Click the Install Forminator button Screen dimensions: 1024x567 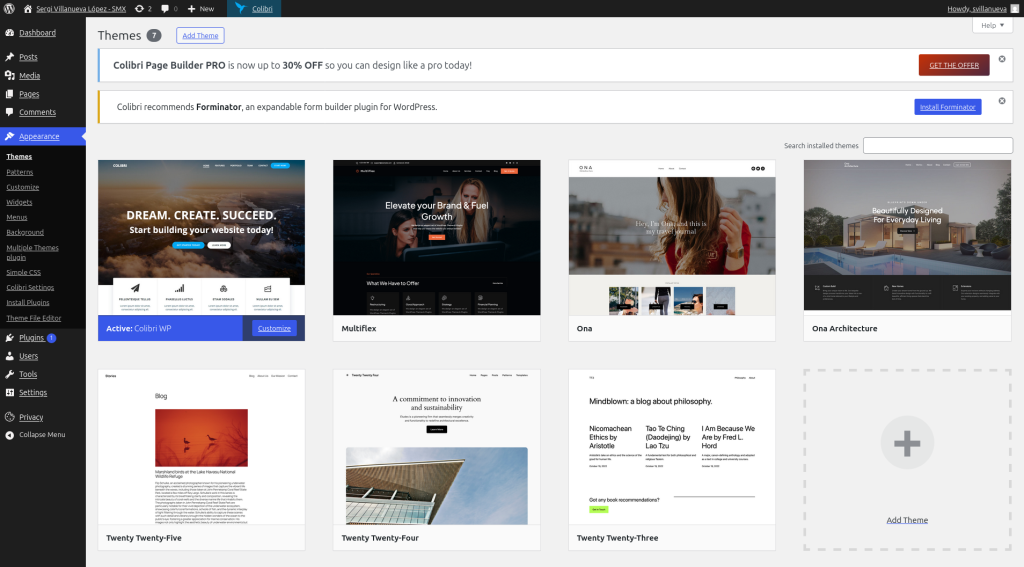click(947, 107)
